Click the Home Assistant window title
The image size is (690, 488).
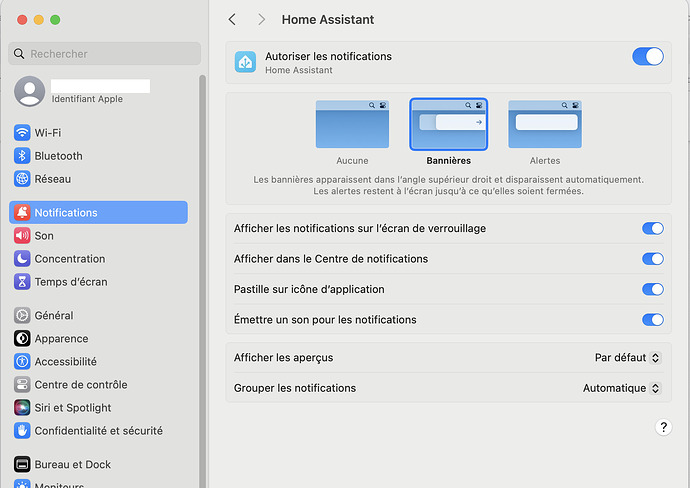328,19
